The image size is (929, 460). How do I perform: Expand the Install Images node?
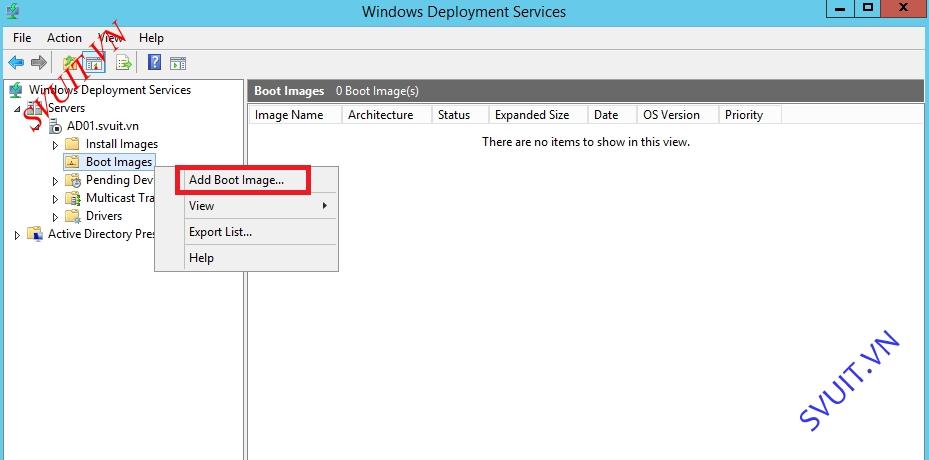tap(56, 145)
